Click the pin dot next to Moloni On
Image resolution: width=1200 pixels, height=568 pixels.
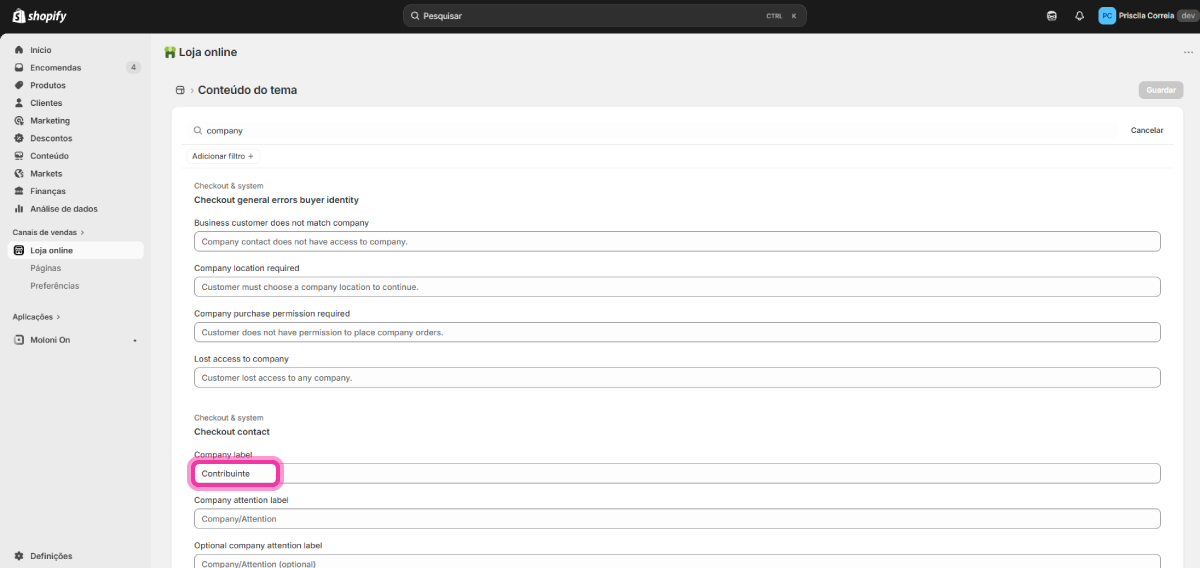point(134,341)
